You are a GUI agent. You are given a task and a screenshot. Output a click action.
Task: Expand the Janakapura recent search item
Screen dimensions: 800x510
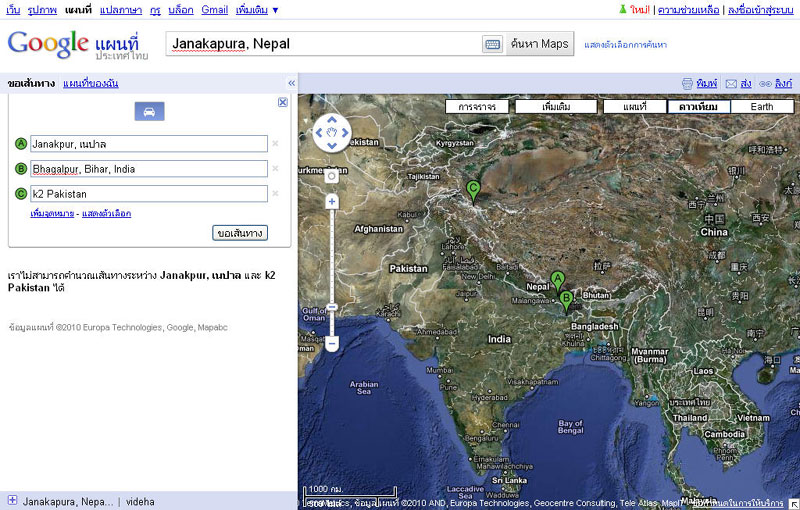coord(12,500)
